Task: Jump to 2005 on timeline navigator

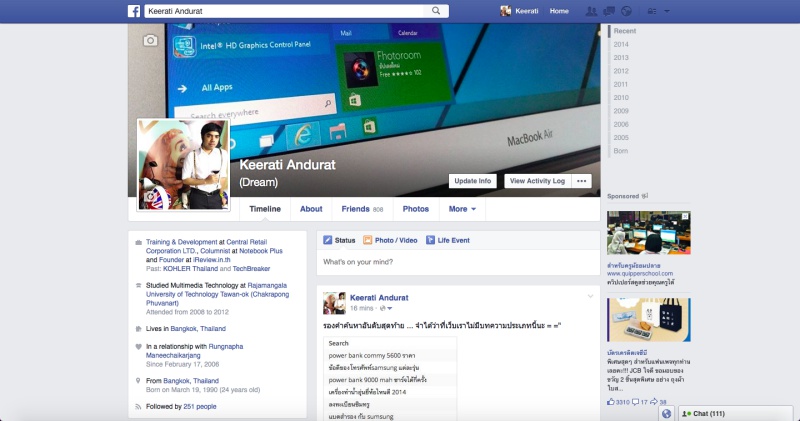Action: coord(621,137)
